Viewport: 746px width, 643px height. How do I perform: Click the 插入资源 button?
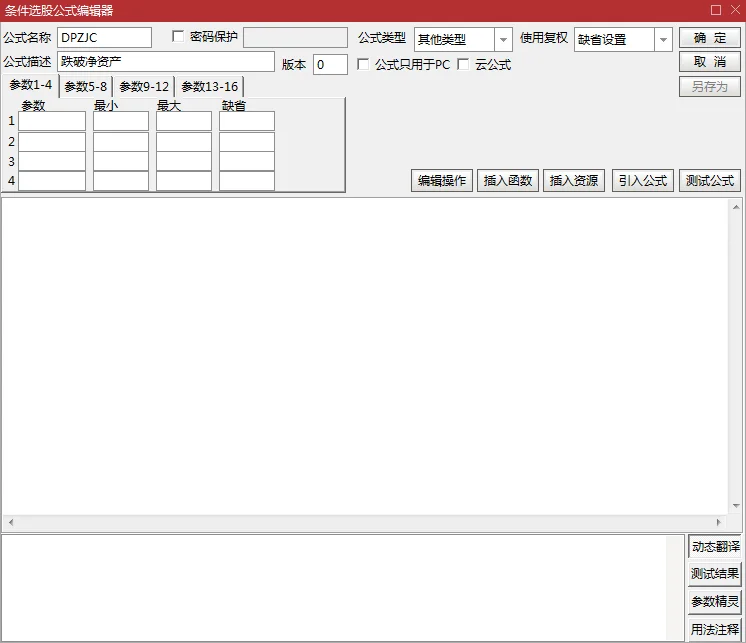tap(574, 181)
